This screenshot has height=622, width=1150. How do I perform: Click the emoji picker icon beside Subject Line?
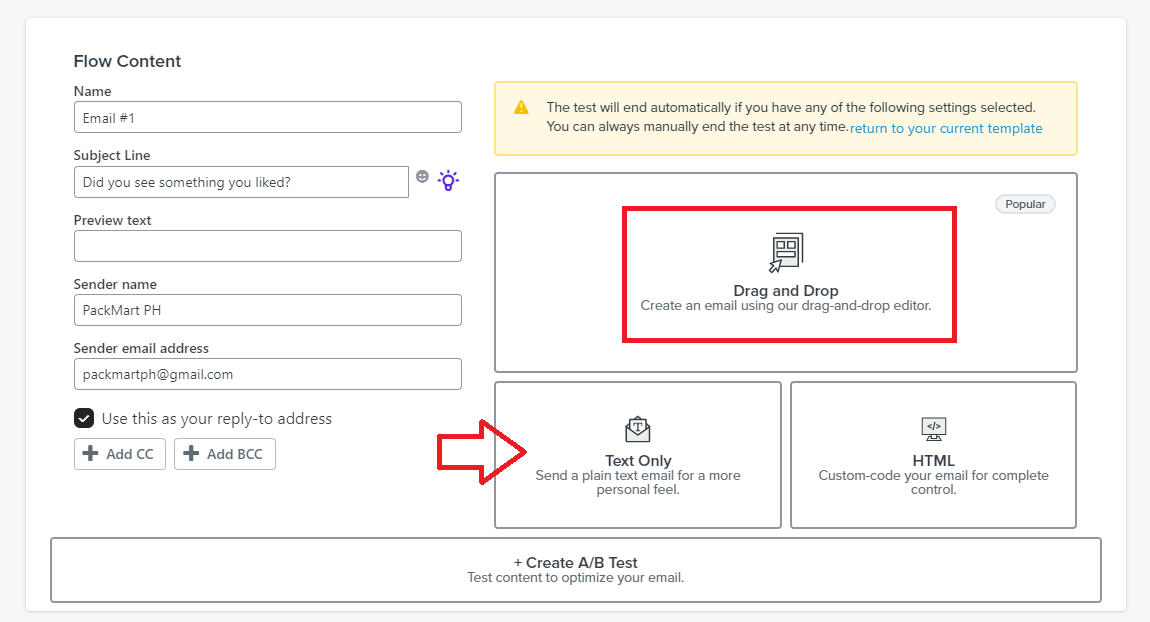point(422,176)
